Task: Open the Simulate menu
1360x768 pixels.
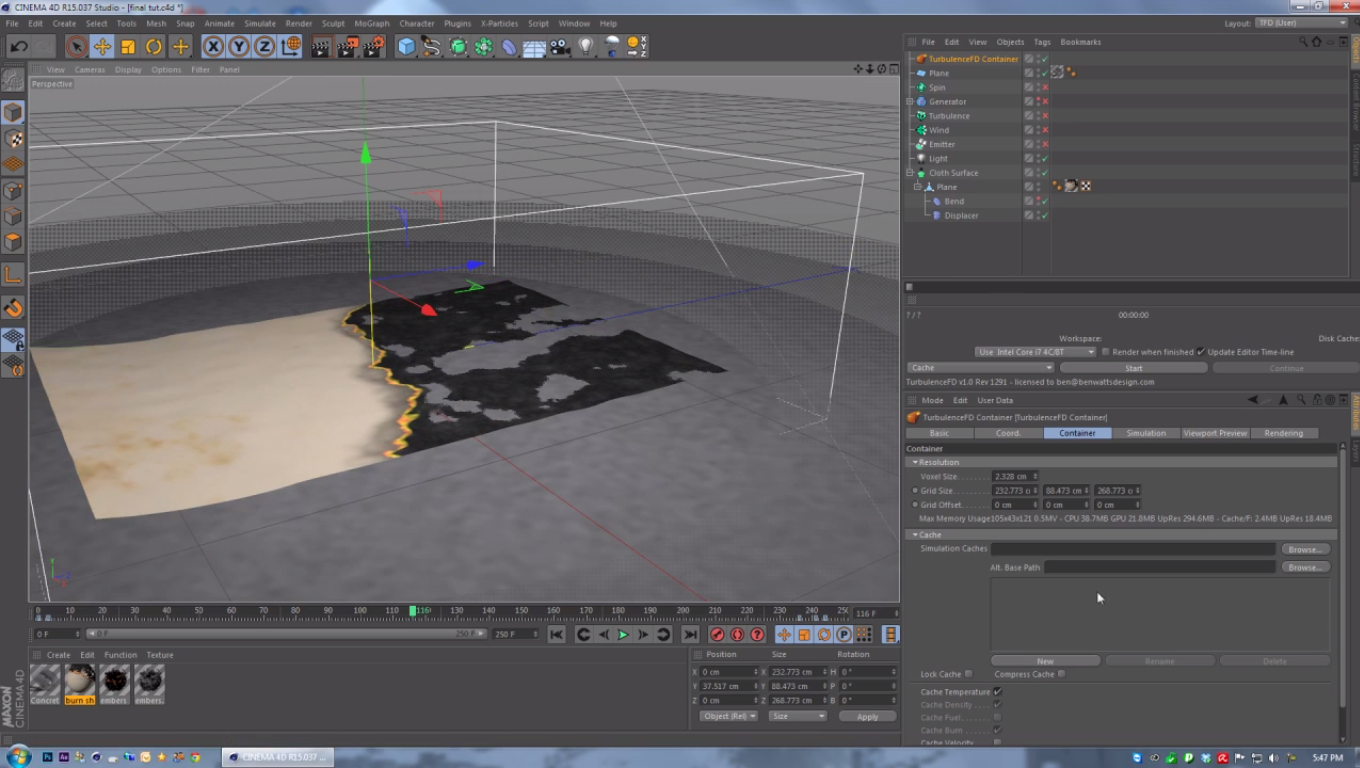Action: 260,23
